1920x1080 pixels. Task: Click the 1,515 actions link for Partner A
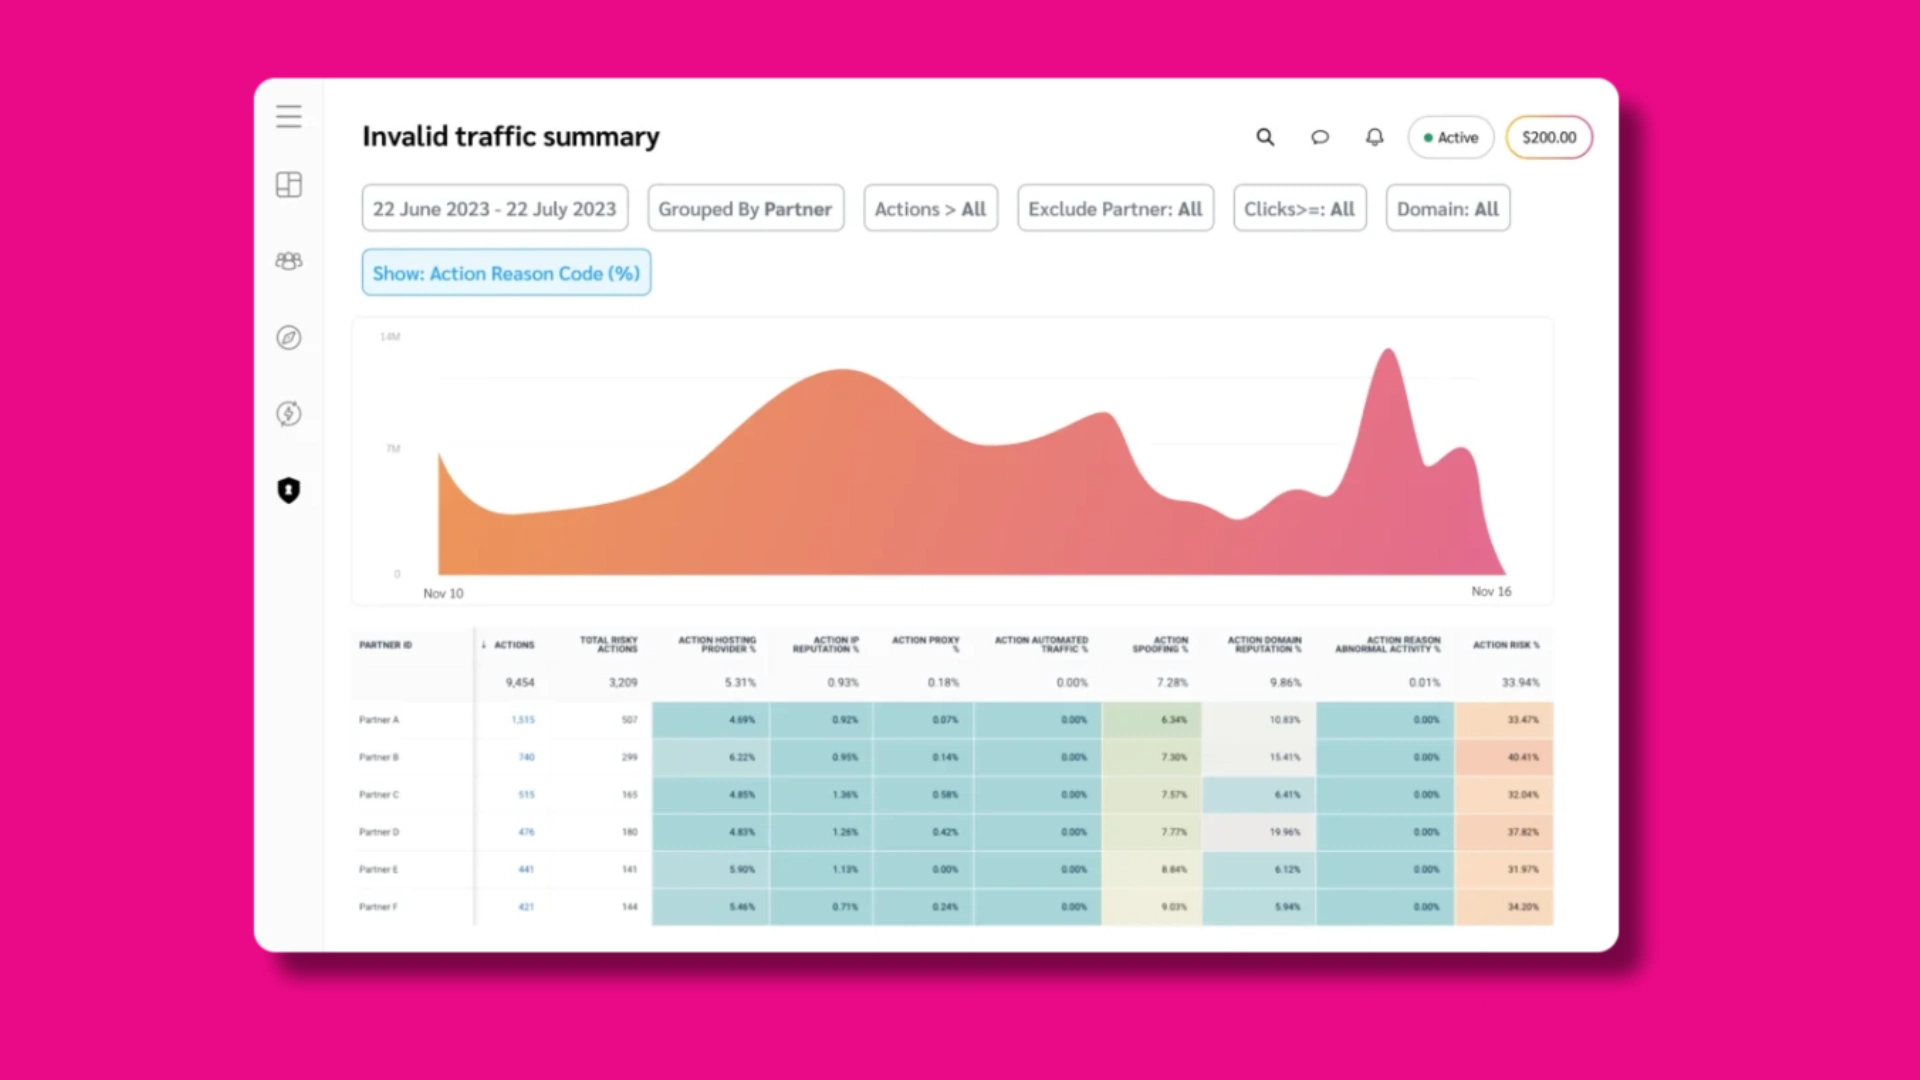tap(524, 719)
